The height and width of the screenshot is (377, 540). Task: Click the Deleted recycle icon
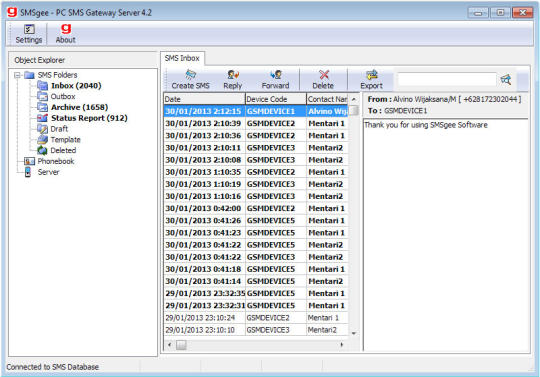click(x=42, y=150)
